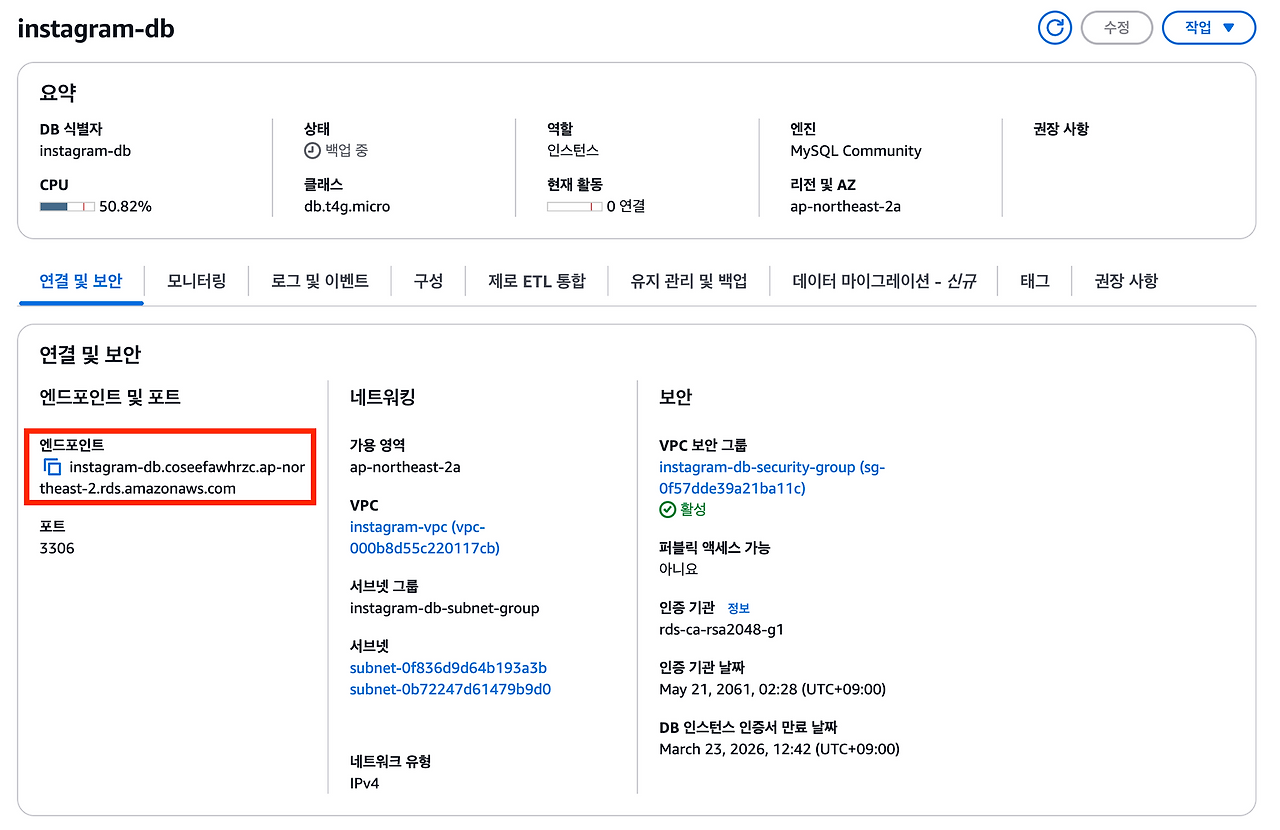Click the 0 연결 connections text

tap(626, 206)
